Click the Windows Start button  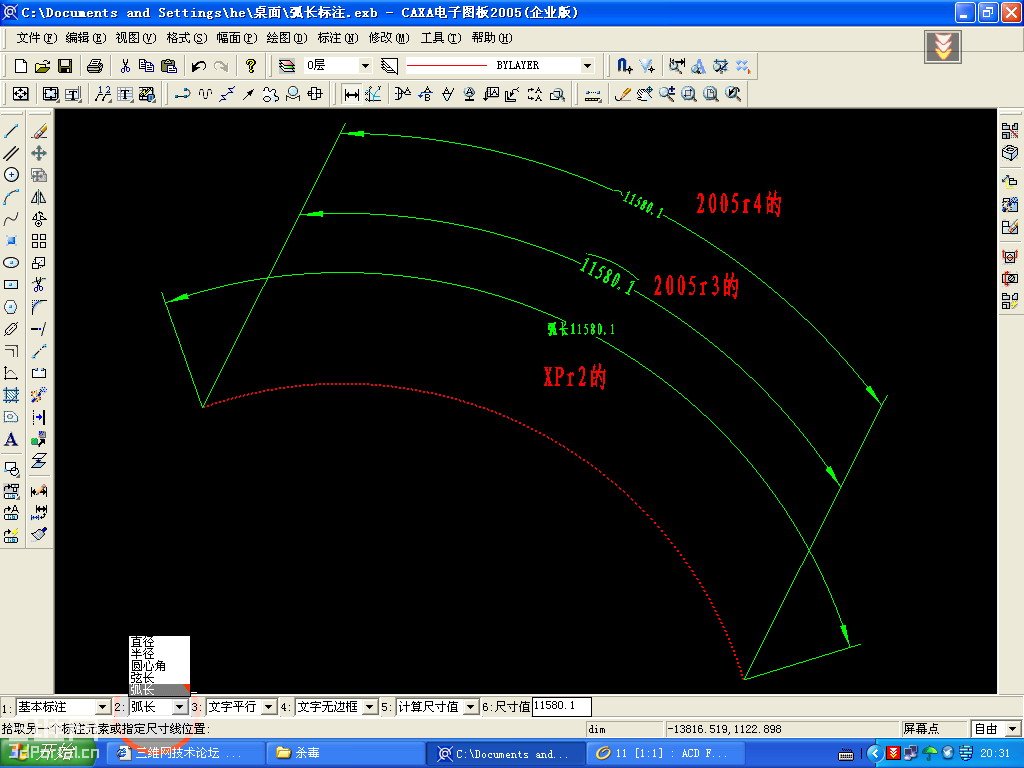click(49, 753)
